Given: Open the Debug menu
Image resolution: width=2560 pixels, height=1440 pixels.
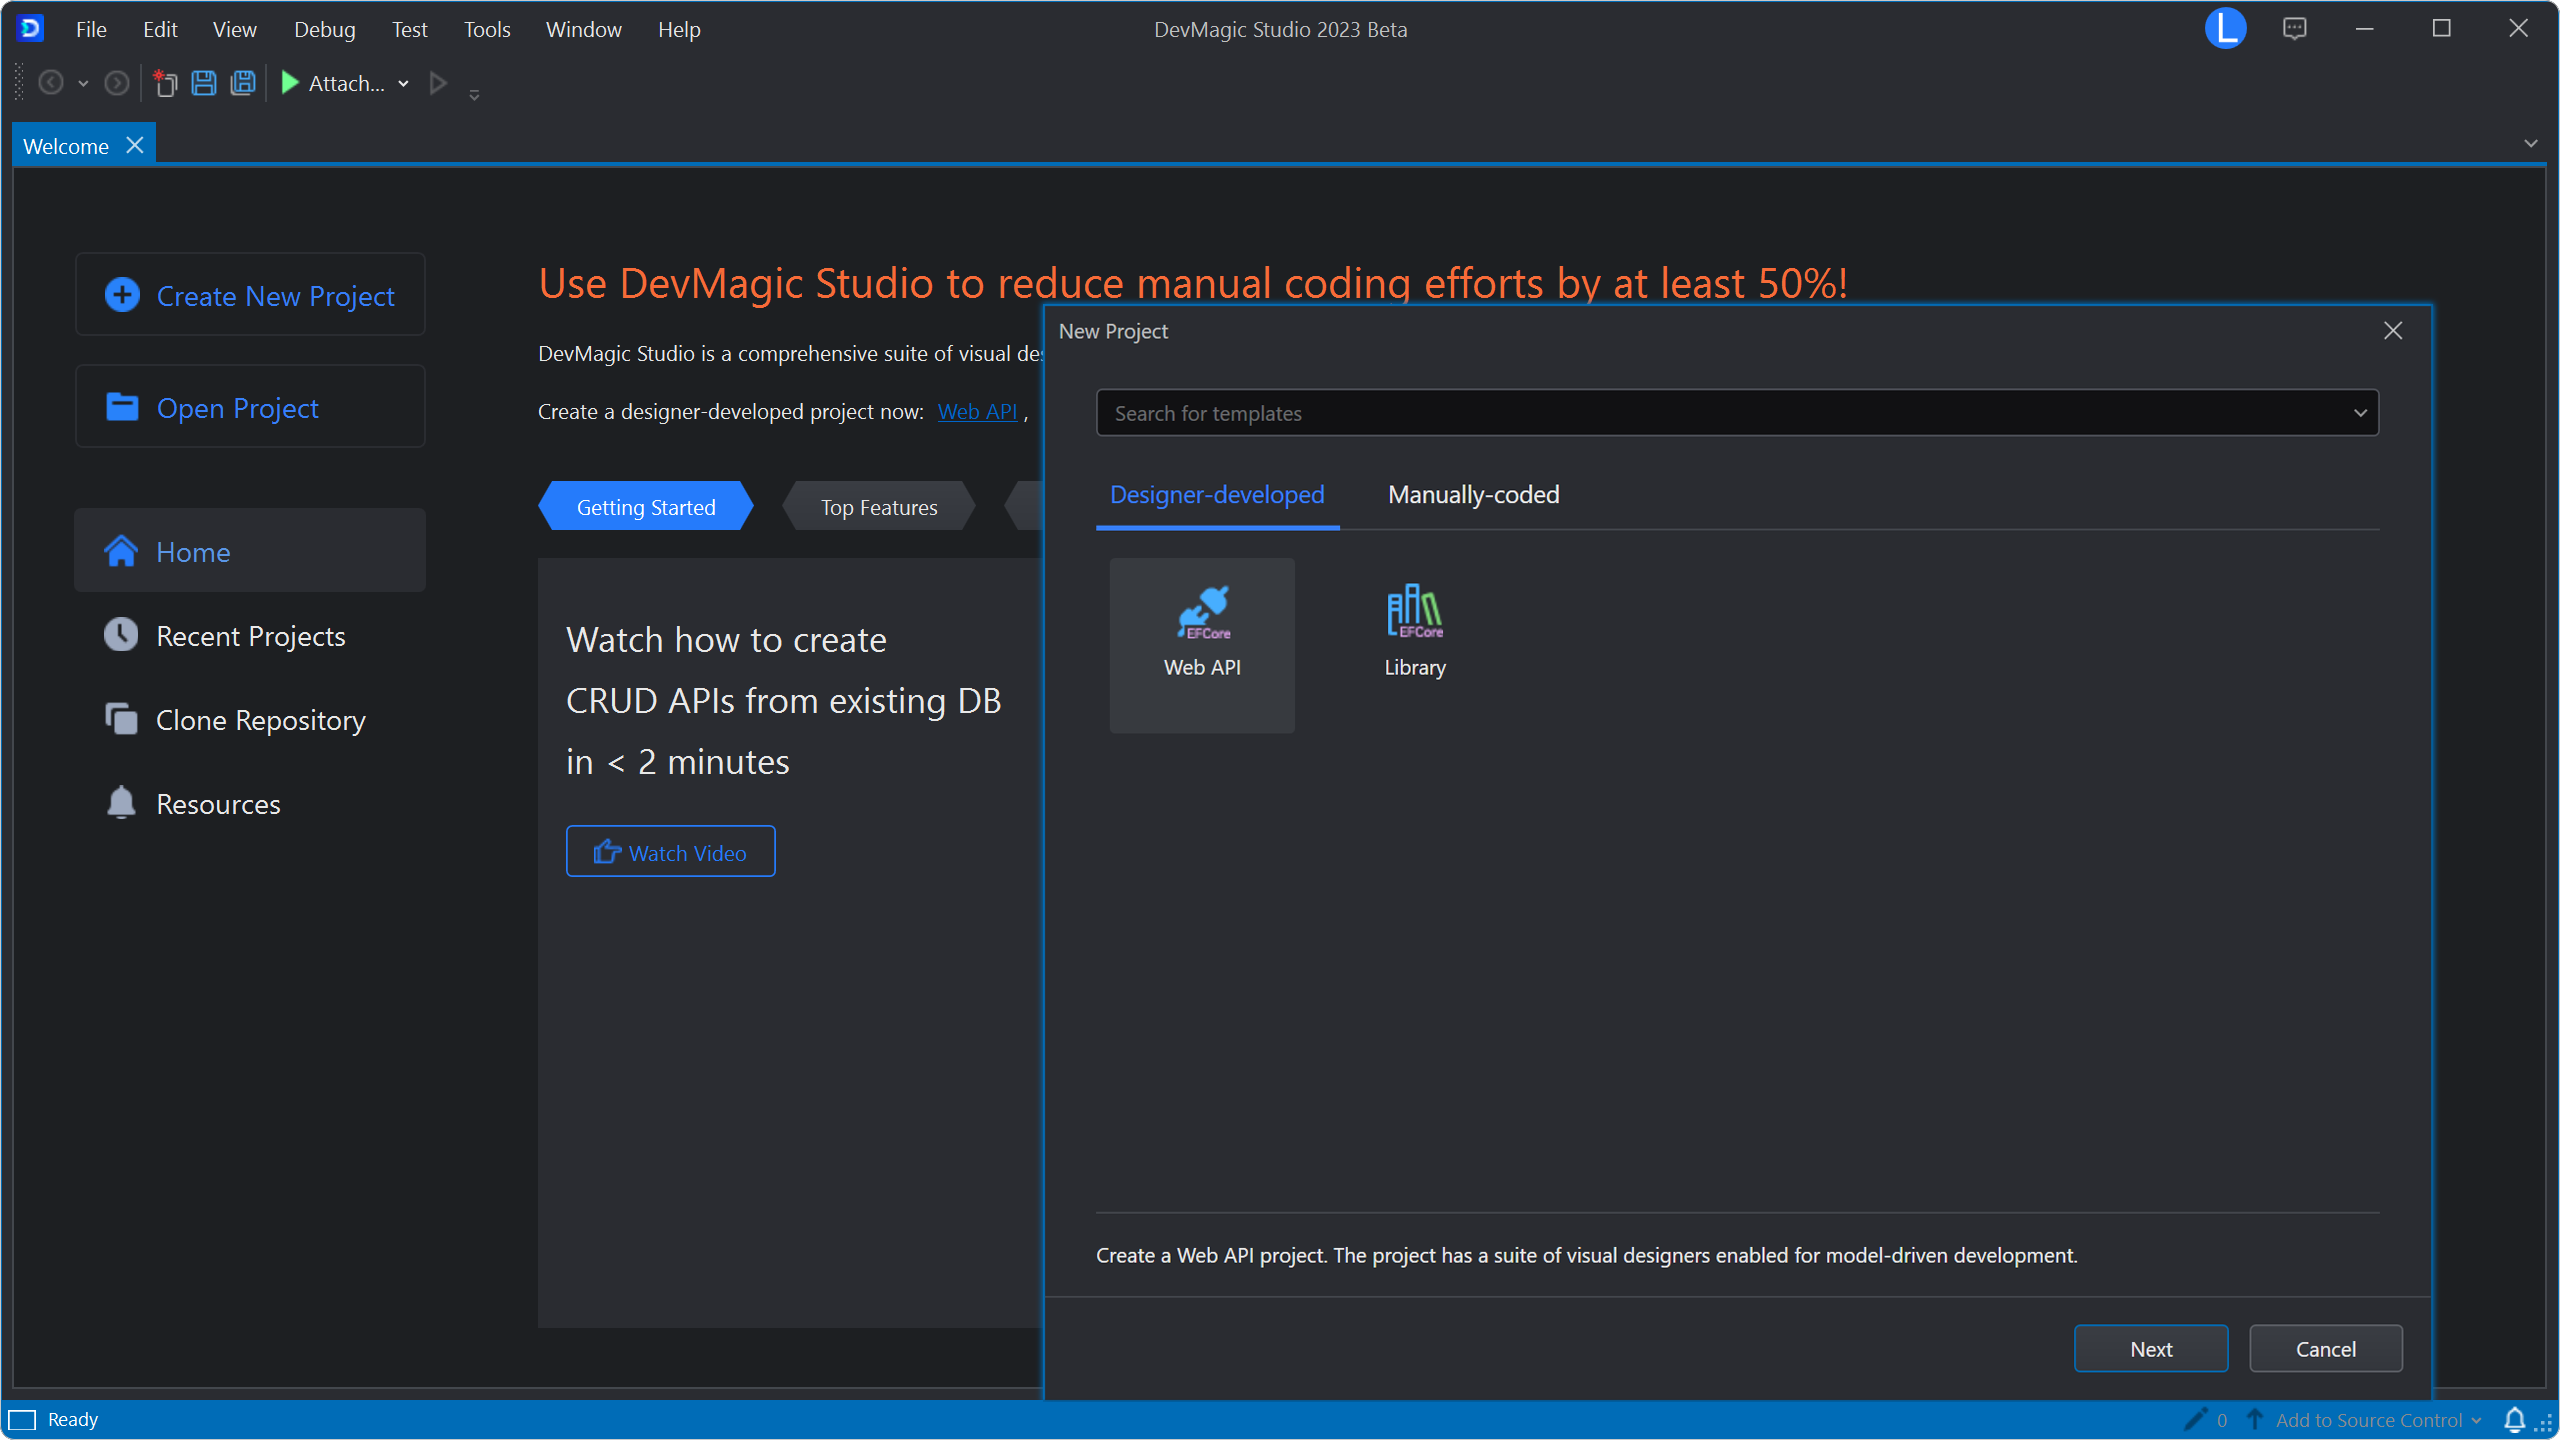Looking at the screenshot, I should coord(324,29).
